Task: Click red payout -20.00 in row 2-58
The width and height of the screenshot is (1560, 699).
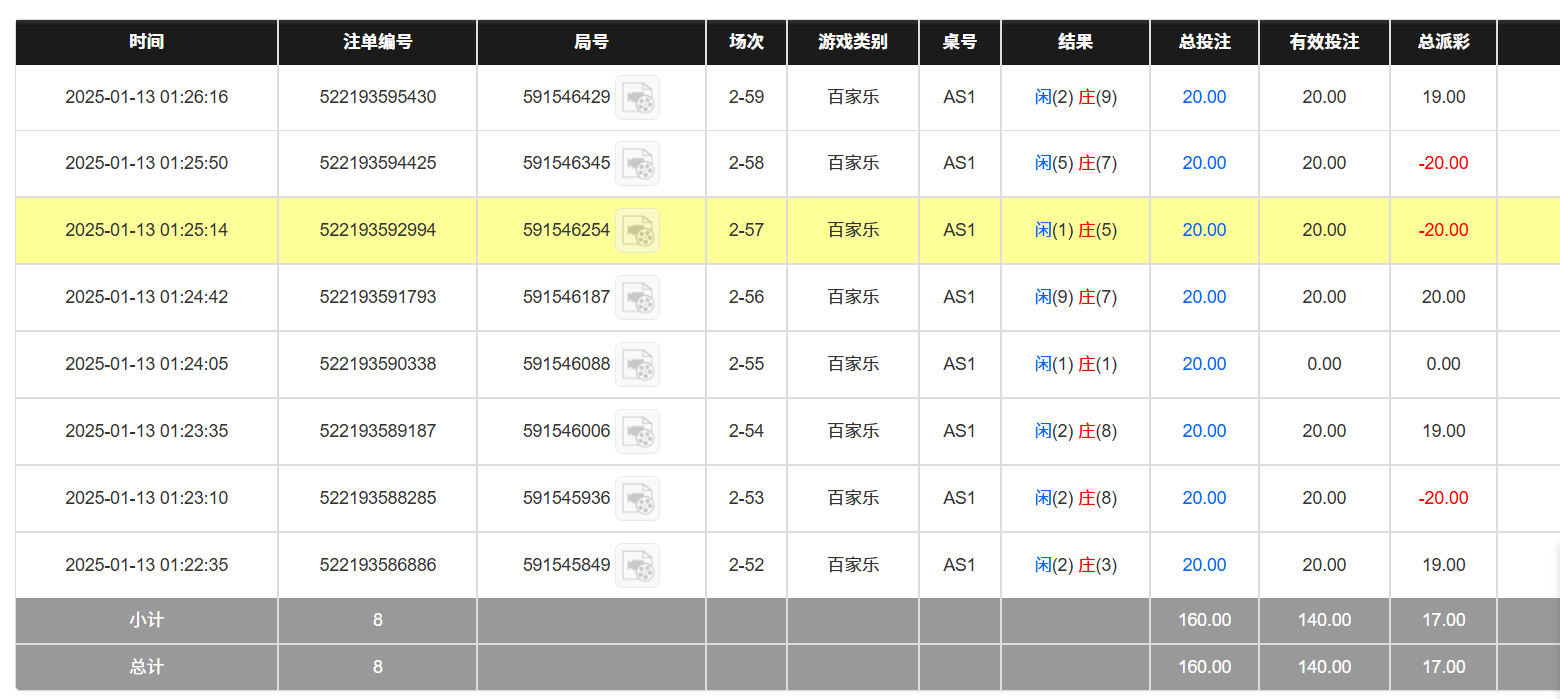Action: pyautogui.click(x=1443, y=163)
